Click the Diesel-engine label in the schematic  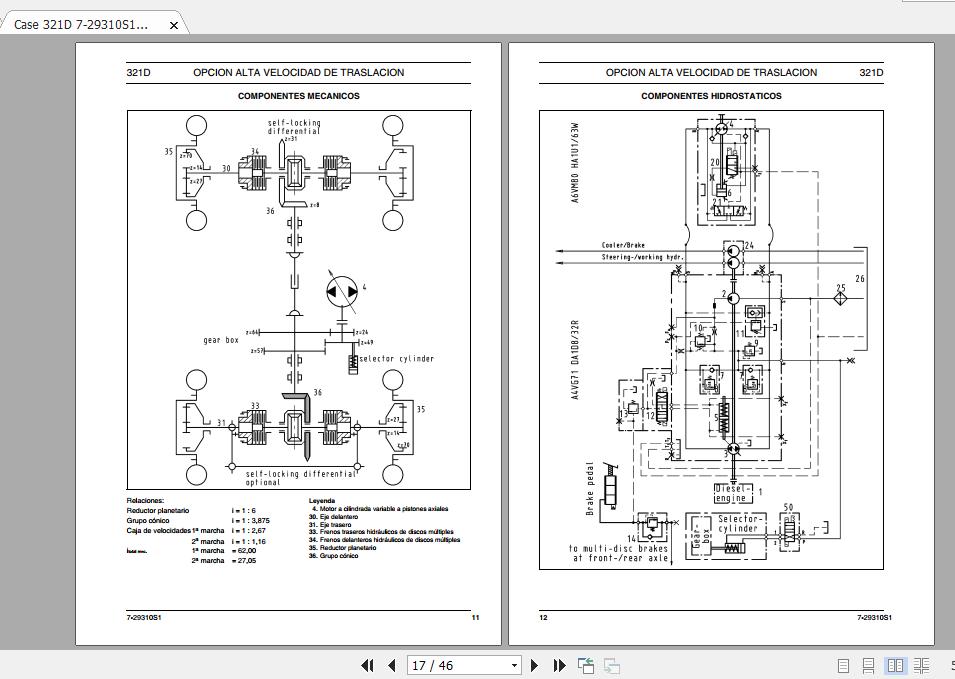732,492
